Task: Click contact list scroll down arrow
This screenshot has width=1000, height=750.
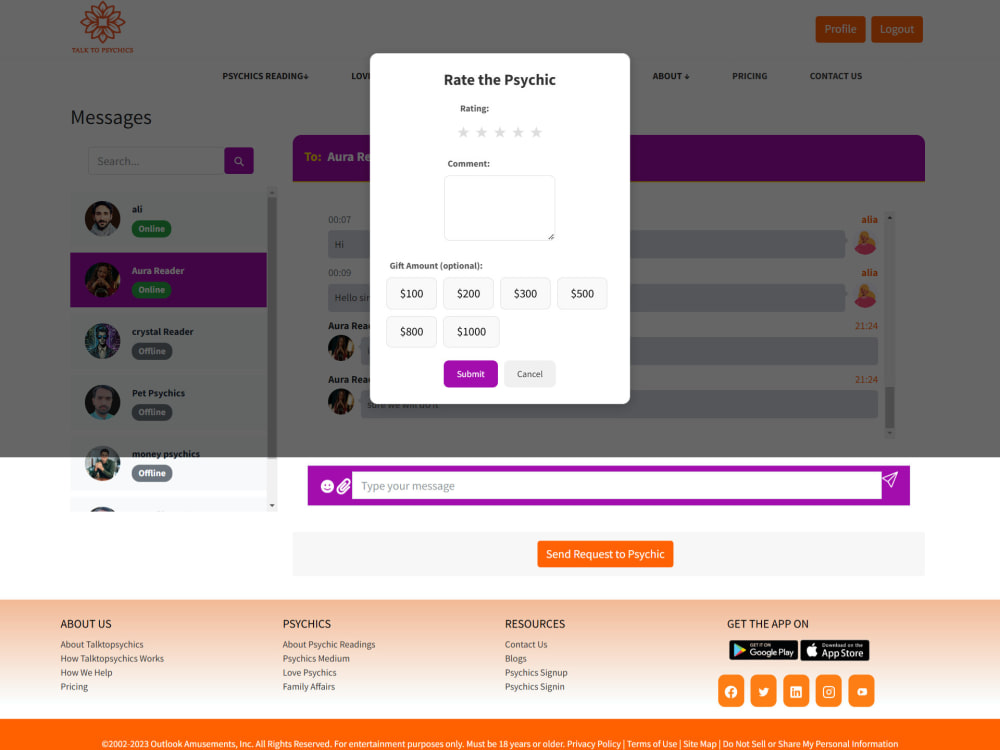Action: tap(272, 506)
